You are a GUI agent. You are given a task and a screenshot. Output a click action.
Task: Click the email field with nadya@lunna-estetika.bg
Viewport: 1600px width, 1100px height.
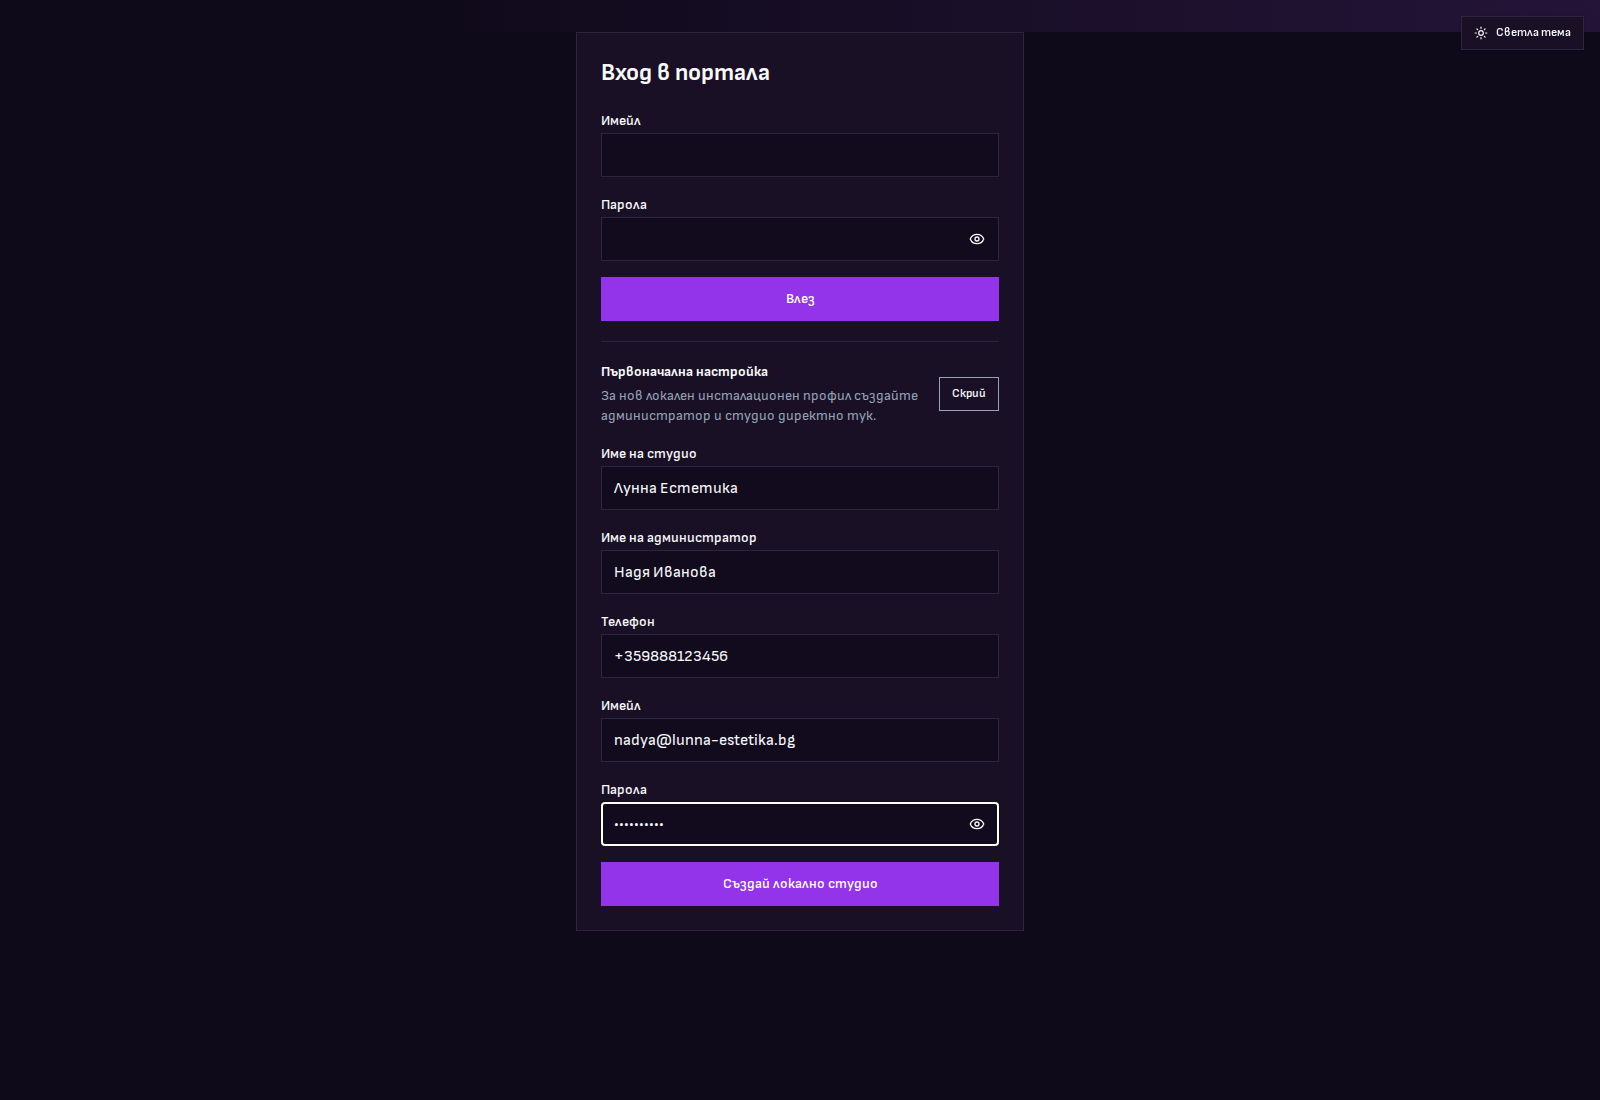[799, 740]
